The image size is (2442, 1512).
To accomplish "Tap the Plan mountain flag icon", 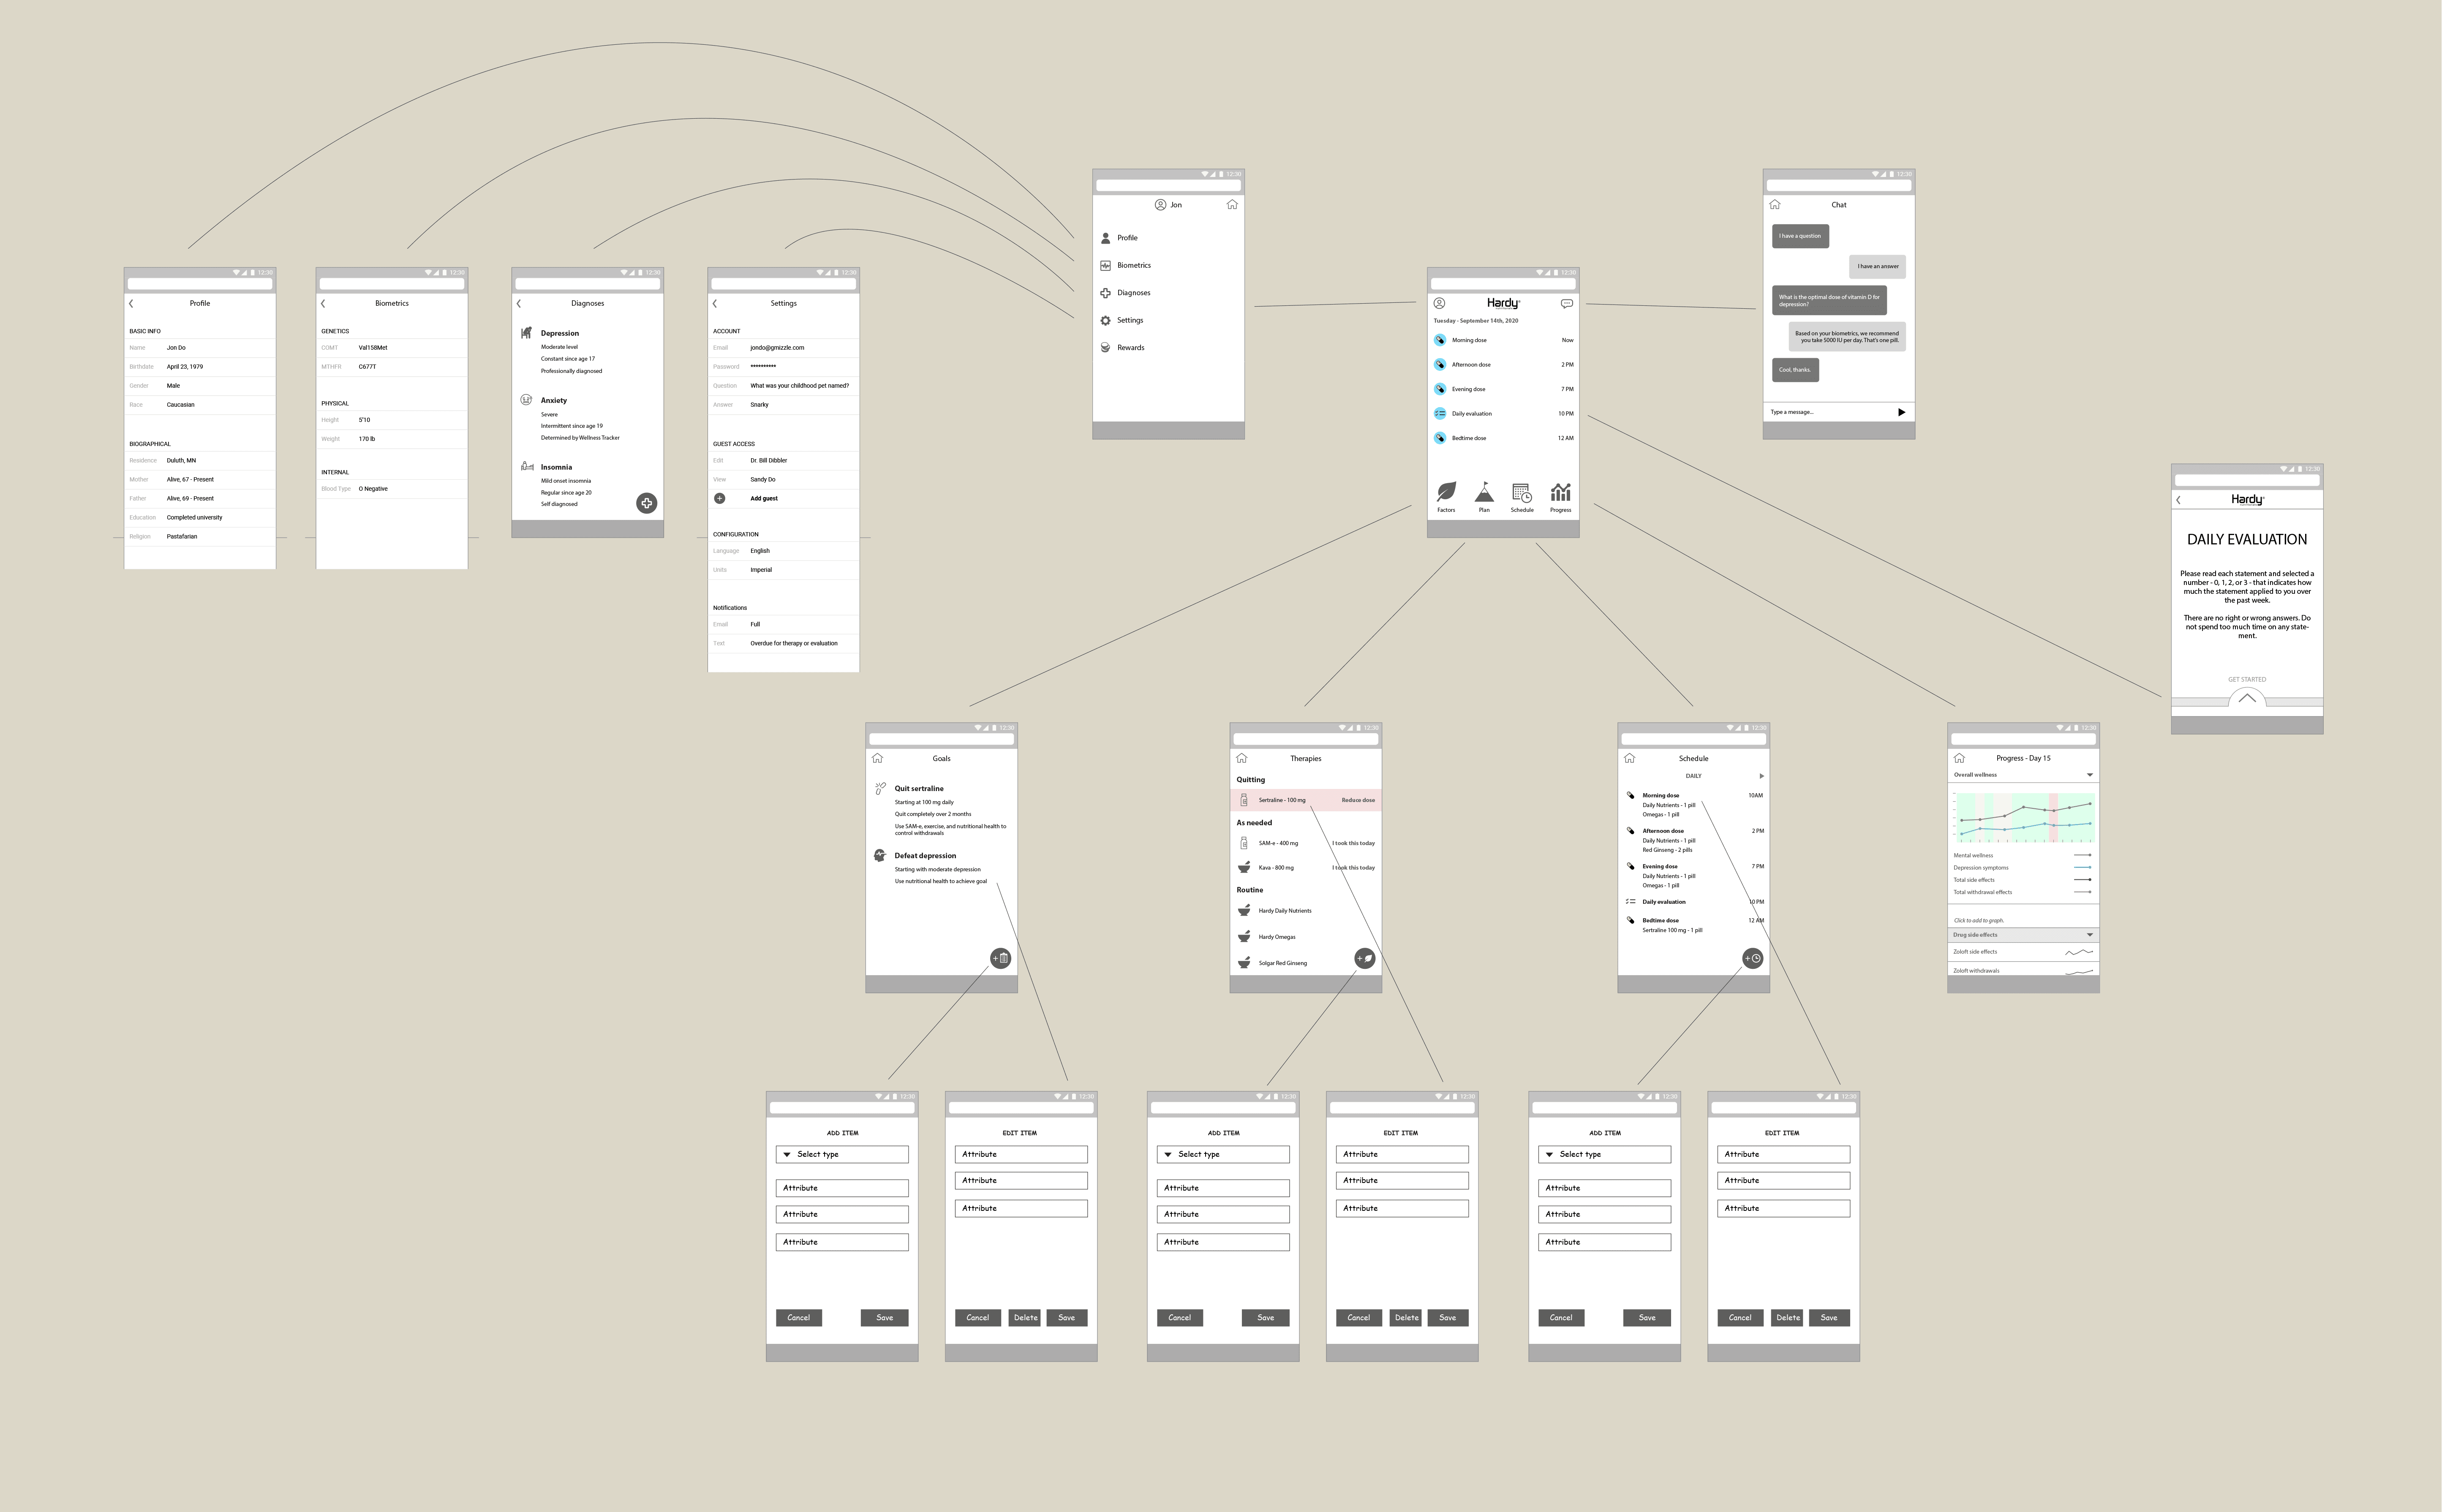I will (x=1484, y=492).
